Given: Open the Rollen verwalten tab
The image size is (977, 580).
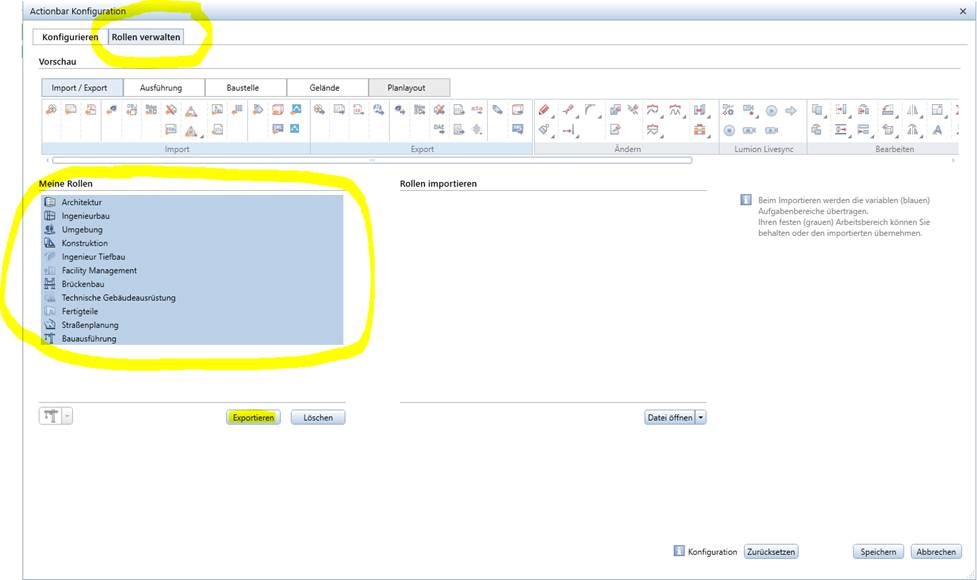Looking at the screenshot, I should [146, 37].
